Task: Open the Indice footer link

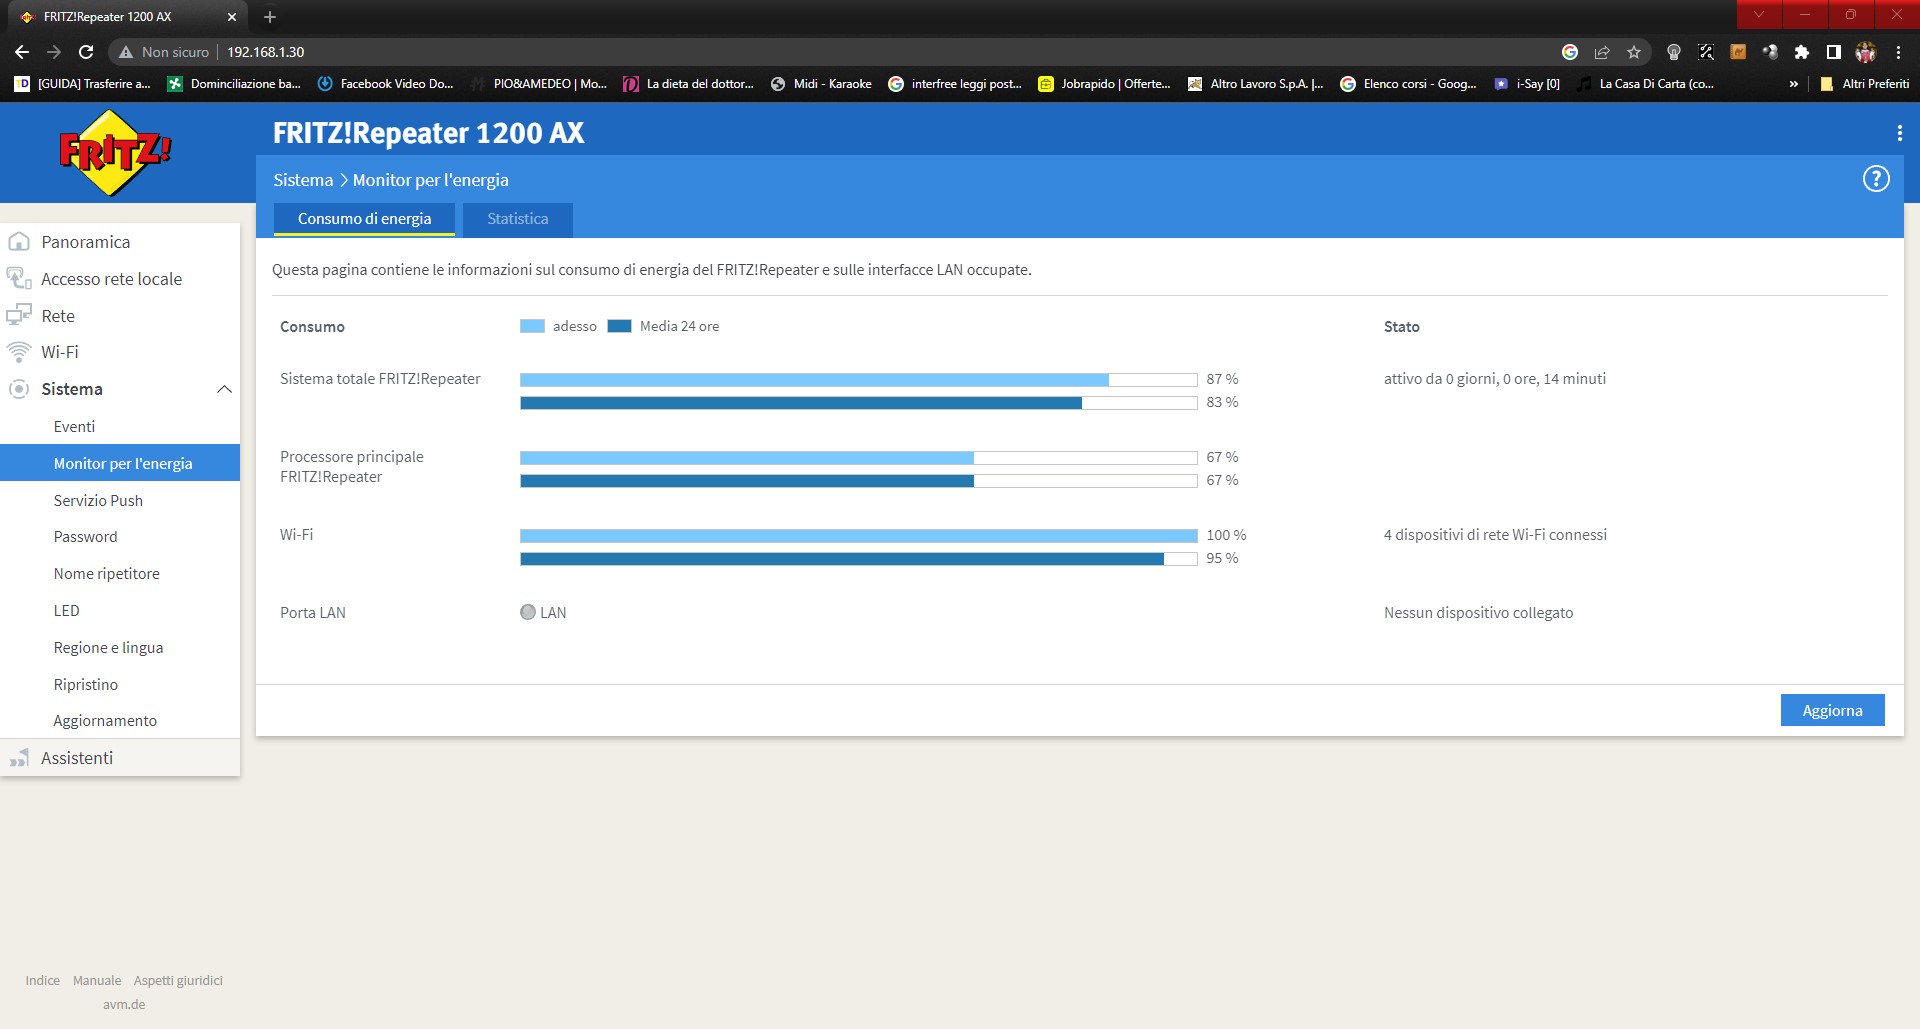Action: 43,980
